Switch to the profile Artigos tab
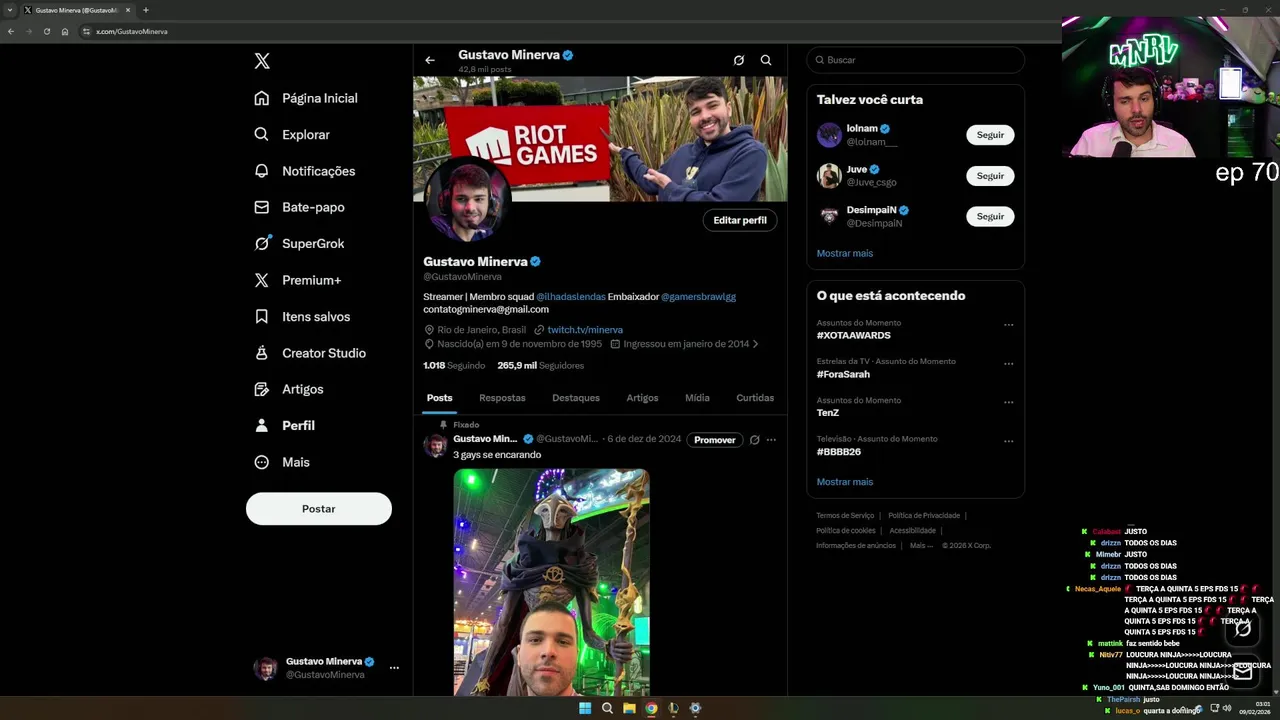This screenshot has width=1280, height=720. [x=642, y=398]
